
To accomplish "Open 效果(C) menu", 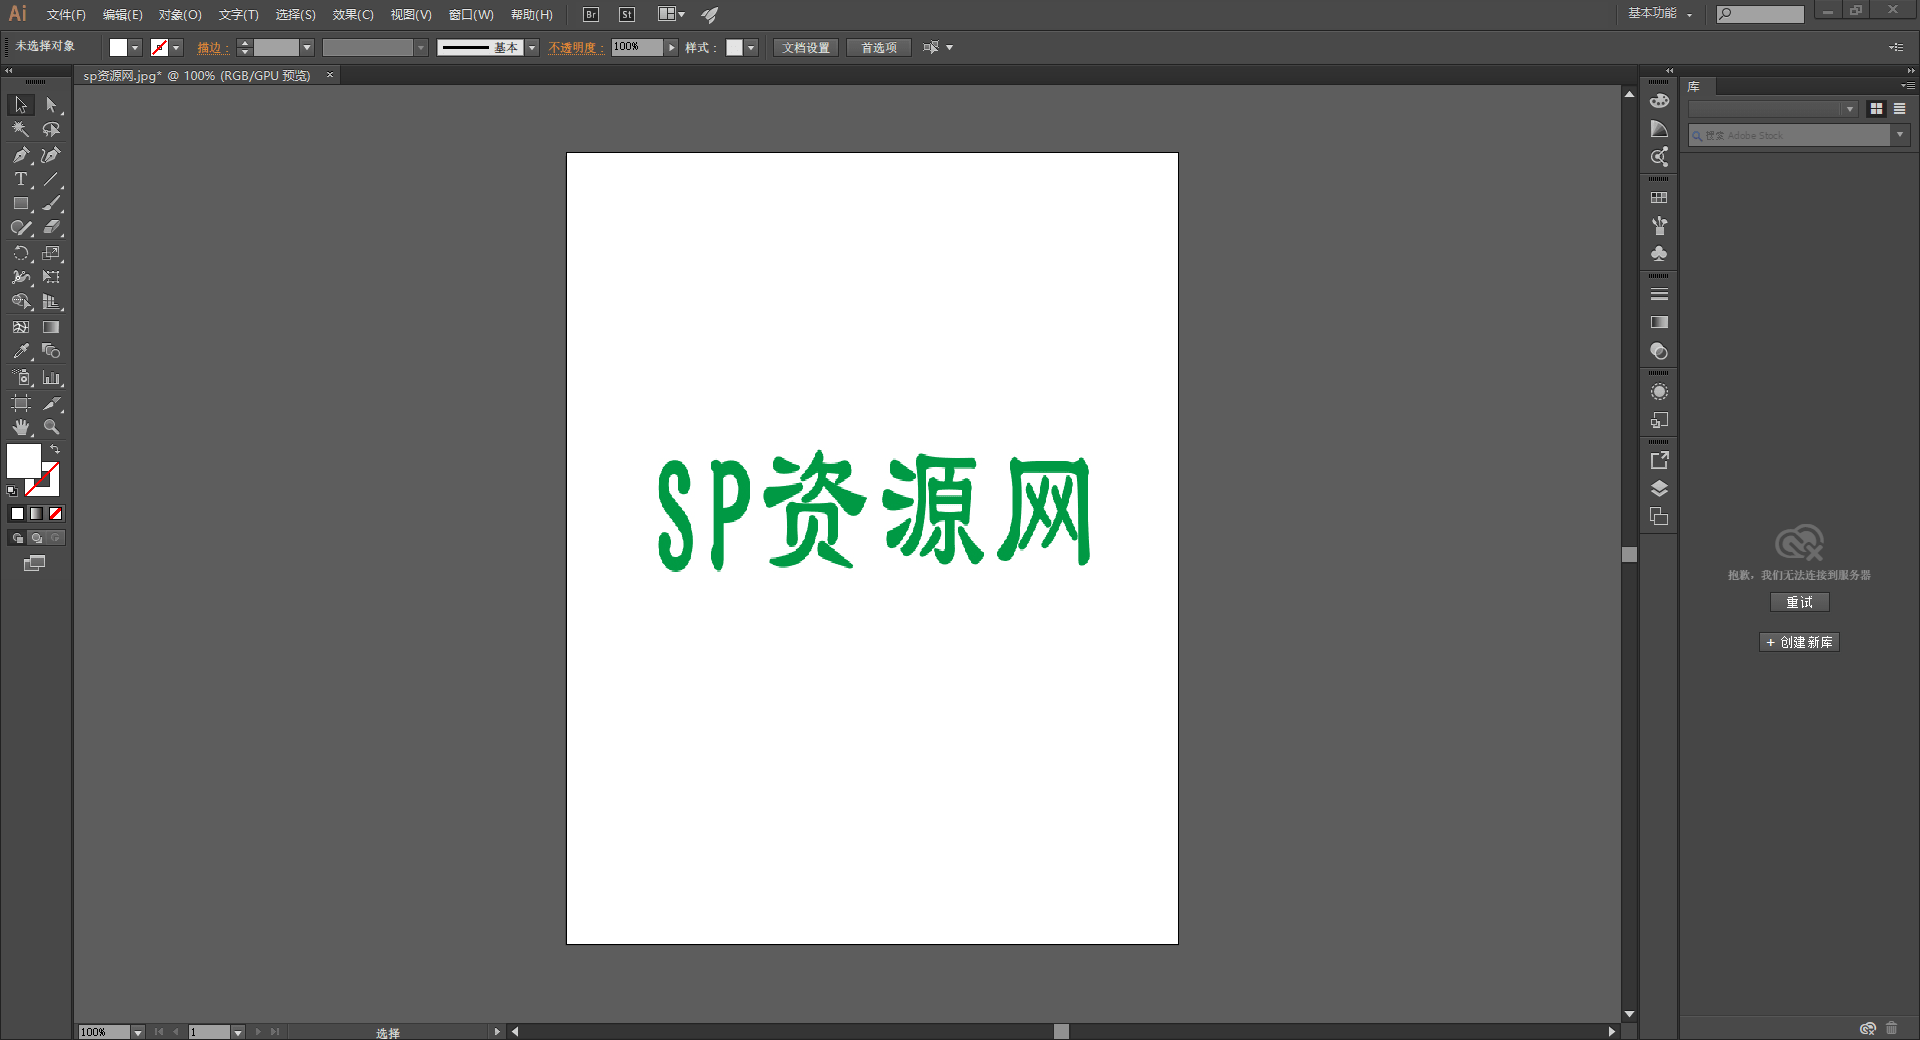I will 353,15.
